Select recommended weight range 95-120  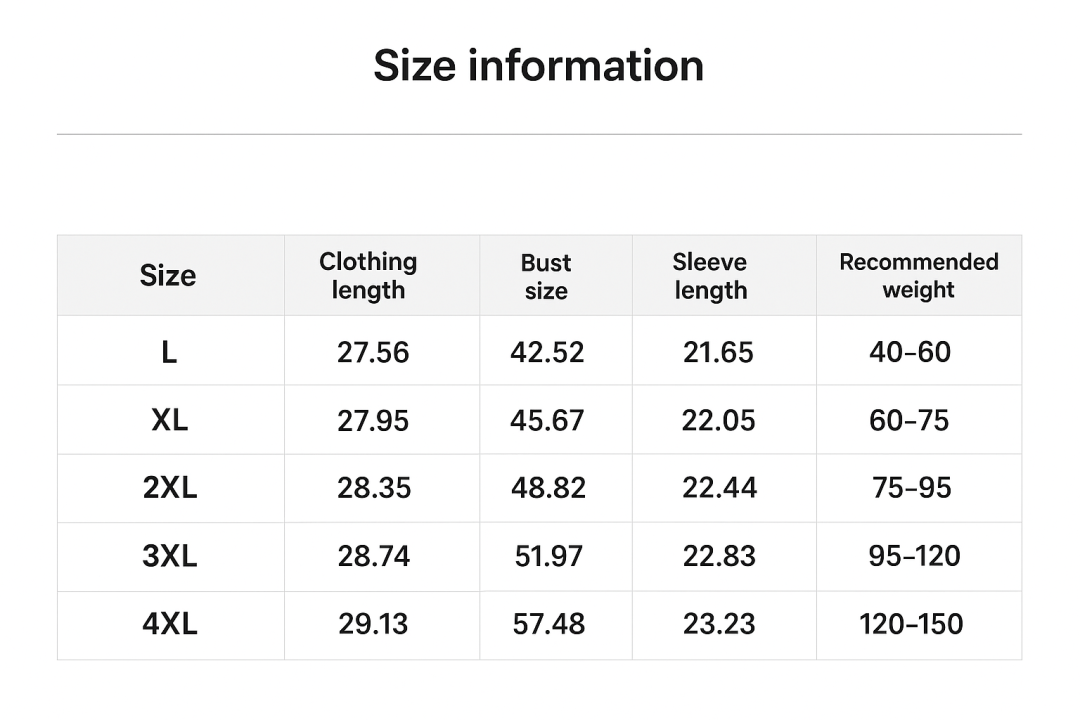click(914, 556)
